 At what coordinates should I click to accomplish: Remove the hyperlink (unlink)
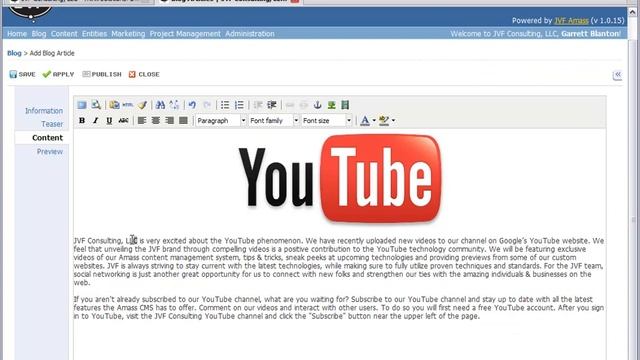coord(304,105)
